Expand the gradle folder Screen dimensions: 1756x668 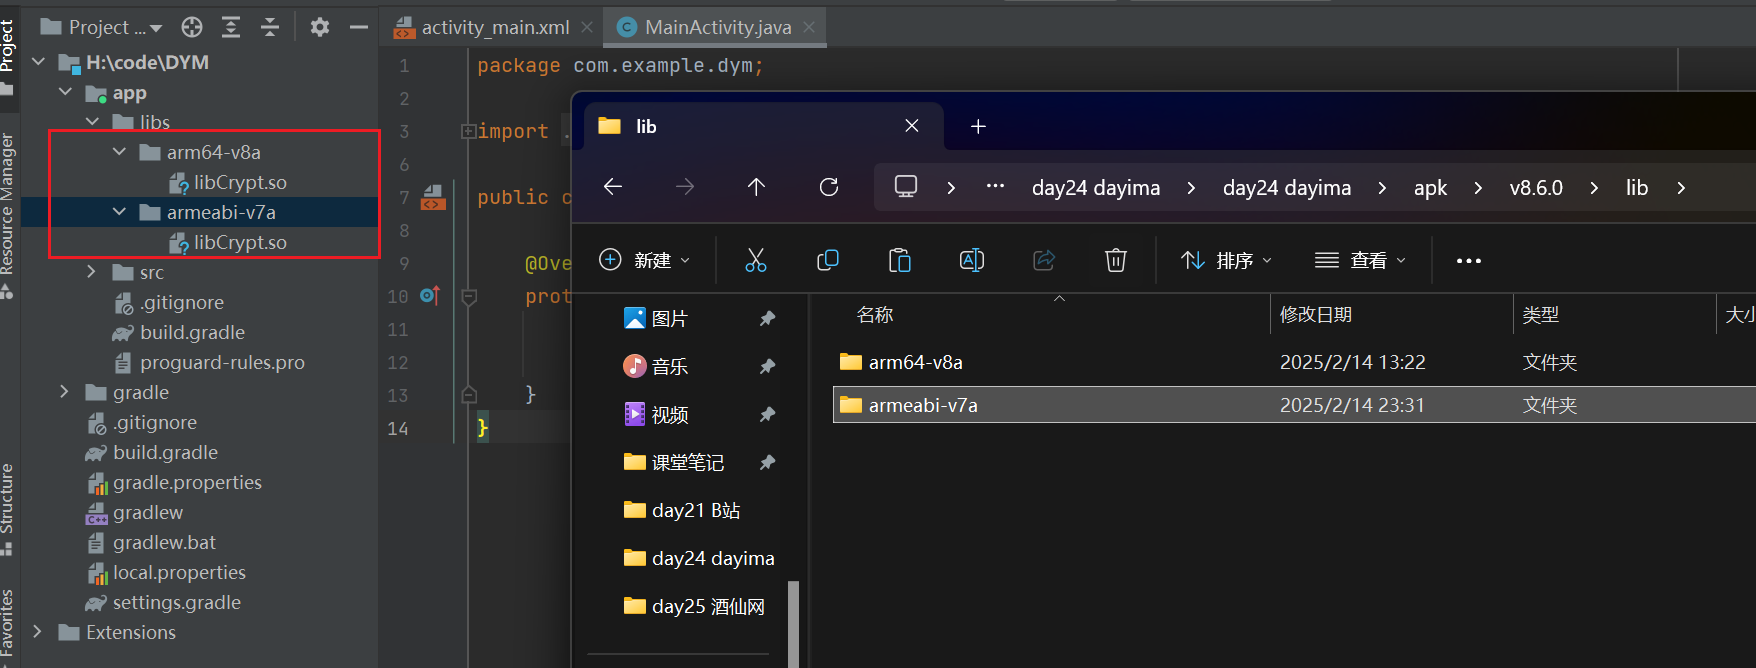click(65, 392)
